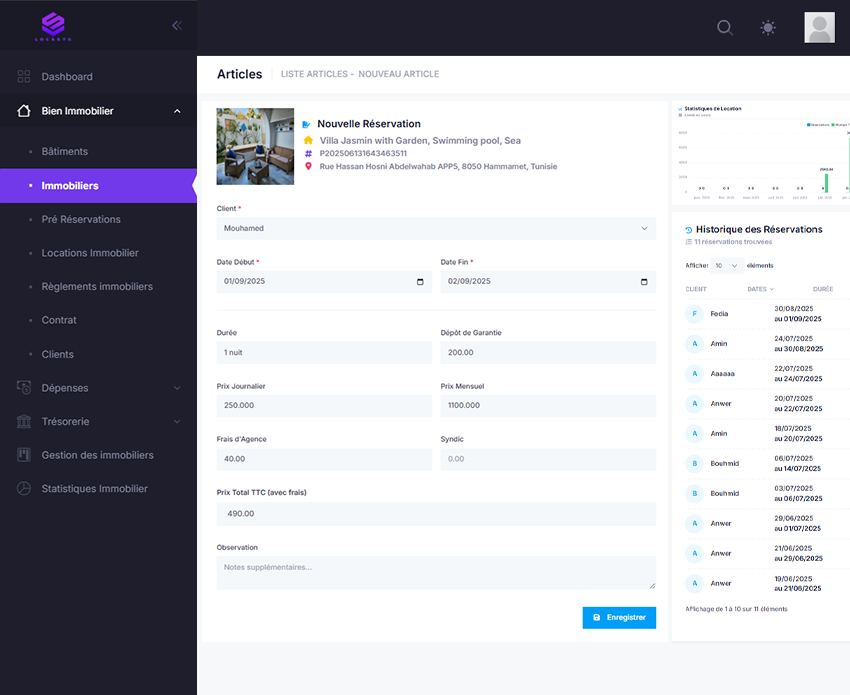Screen dimensions: 850x695
Task: Open the Date Début calendar picker icon
Action: tap(420, 281)
